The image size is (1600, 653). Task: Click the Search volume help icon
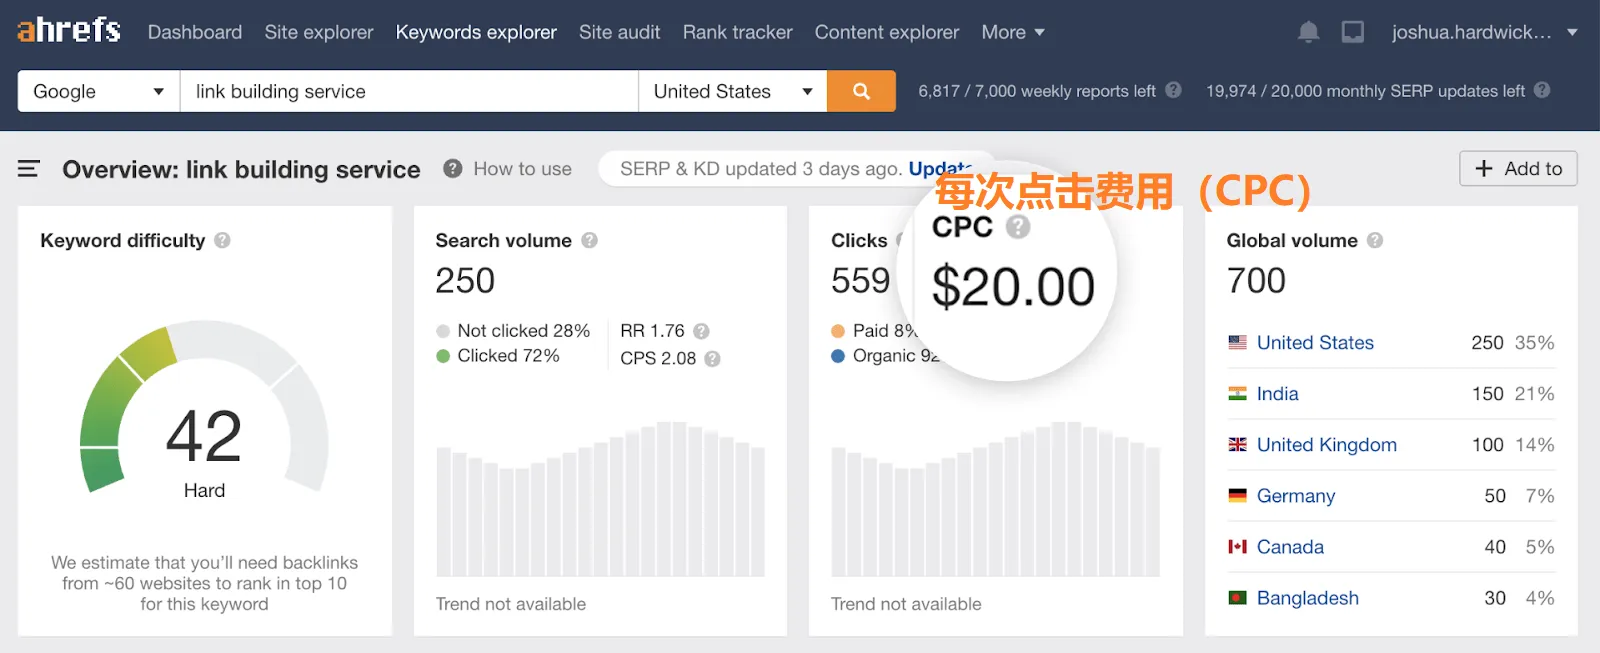tap(590, 240)
